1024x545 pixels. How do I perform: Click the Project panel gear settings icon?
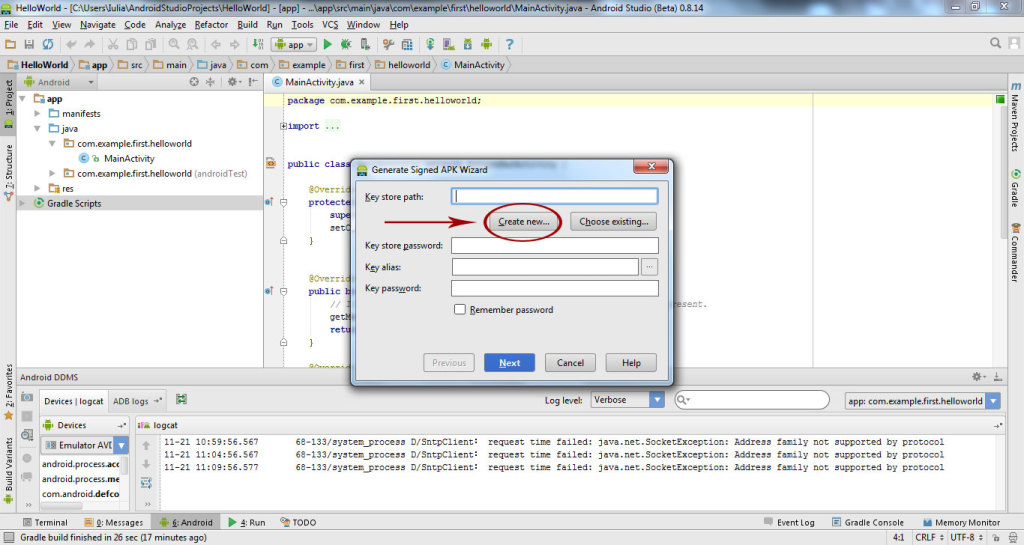[x=232, y=82]
